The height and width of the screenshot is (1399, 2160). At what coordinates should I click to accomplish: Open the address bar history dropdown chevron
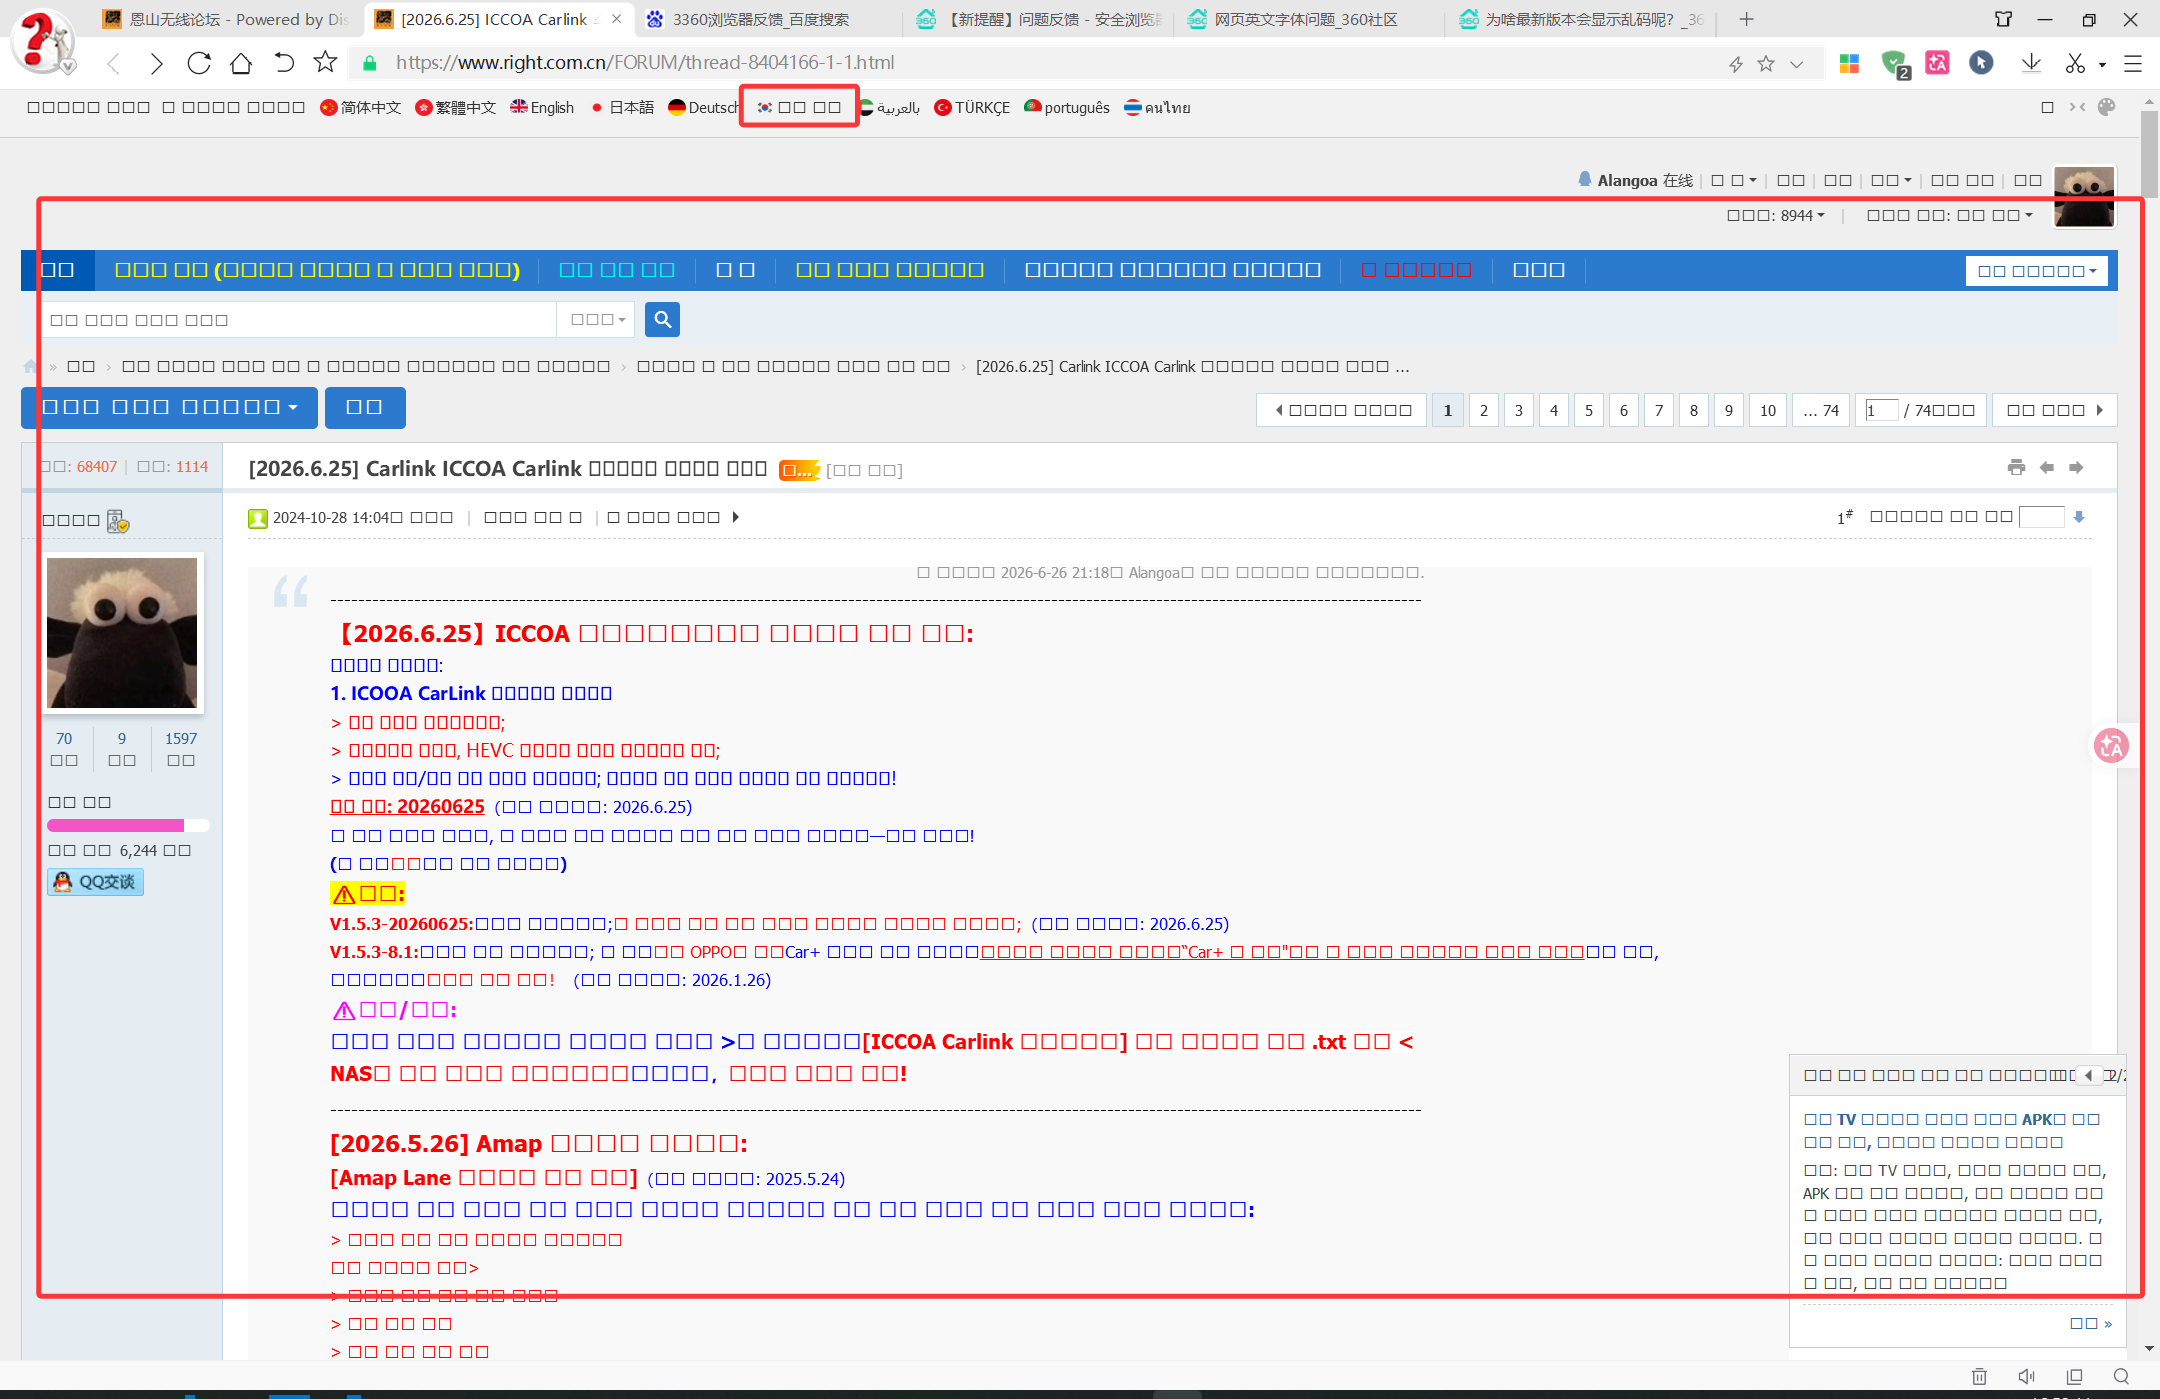click(1797, 64)
